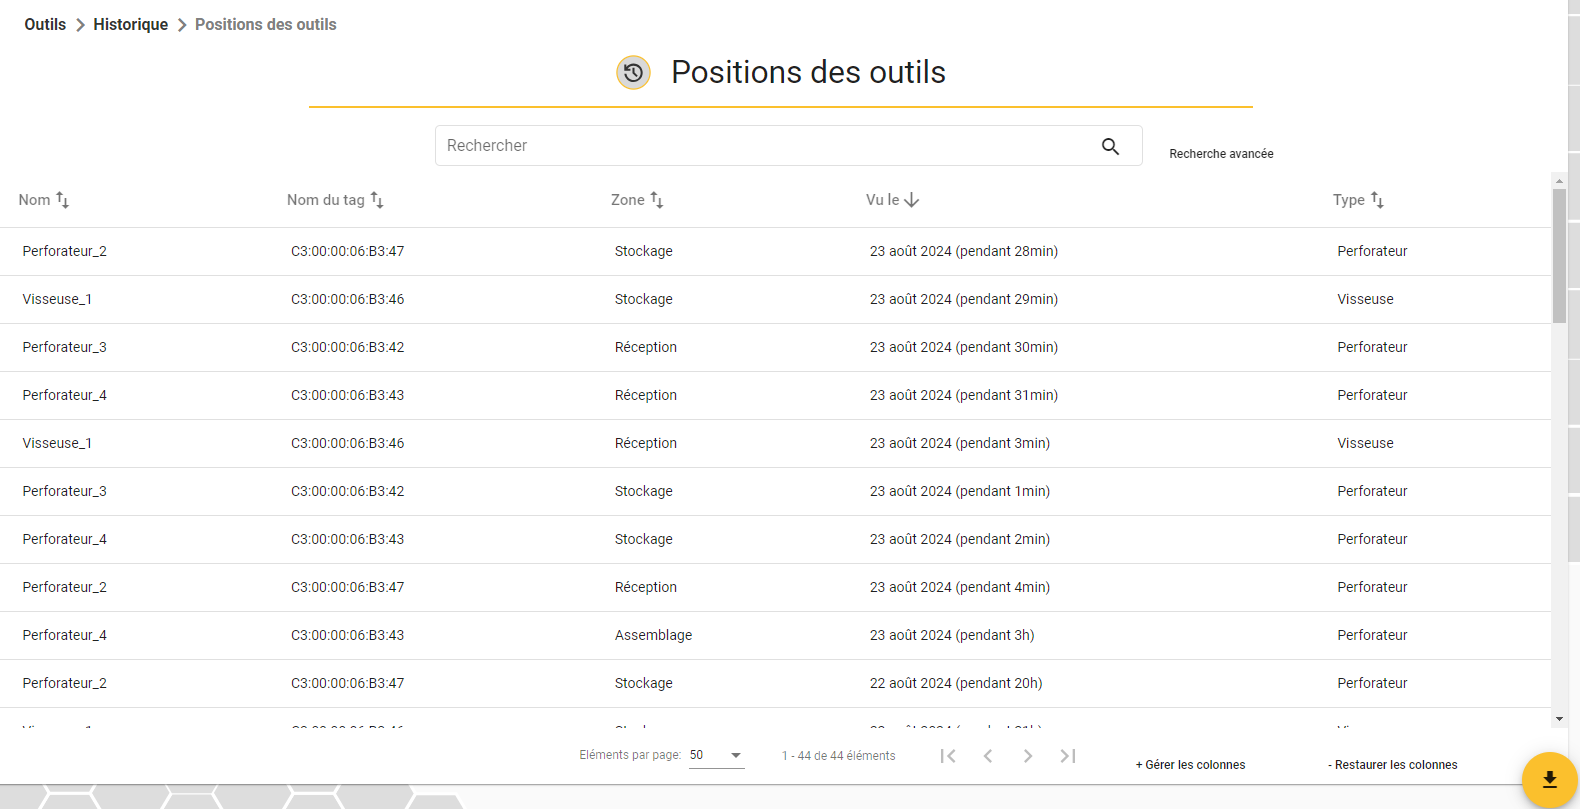
Task: Open the Eléments par page dropdown
Action: coord(717,756)
